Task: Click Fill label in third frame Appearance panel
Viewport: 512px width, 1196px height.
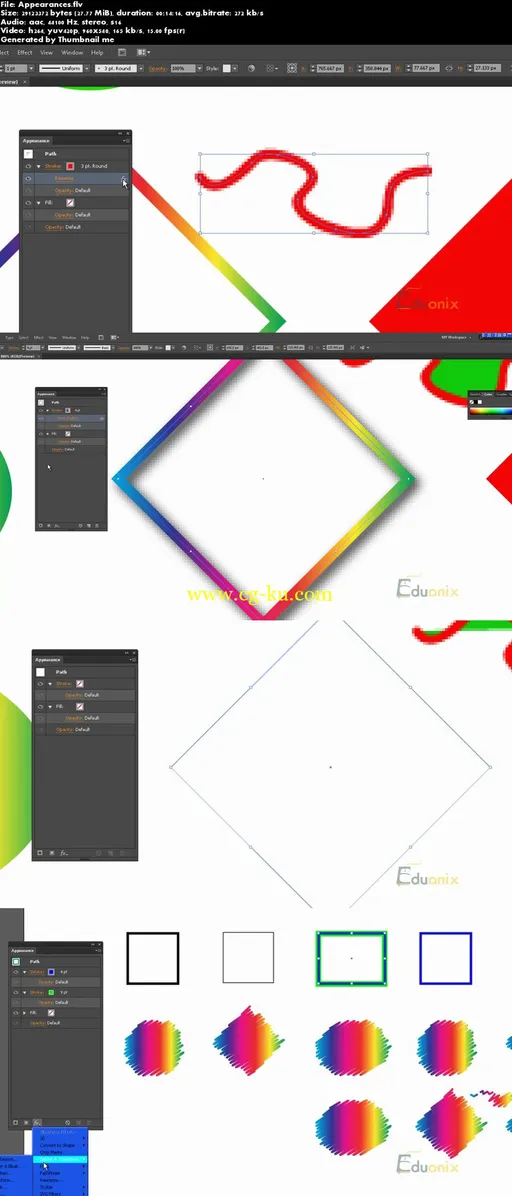Action: (x=60, y=706)
